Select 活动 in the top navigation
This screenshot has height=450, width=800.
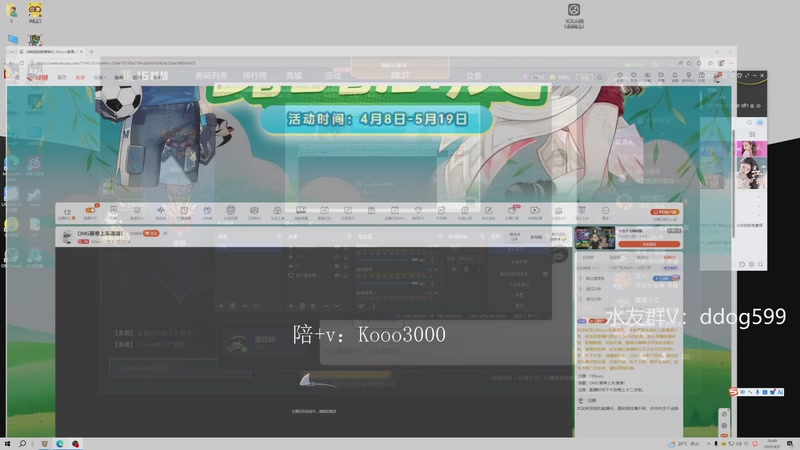point(333,76)
